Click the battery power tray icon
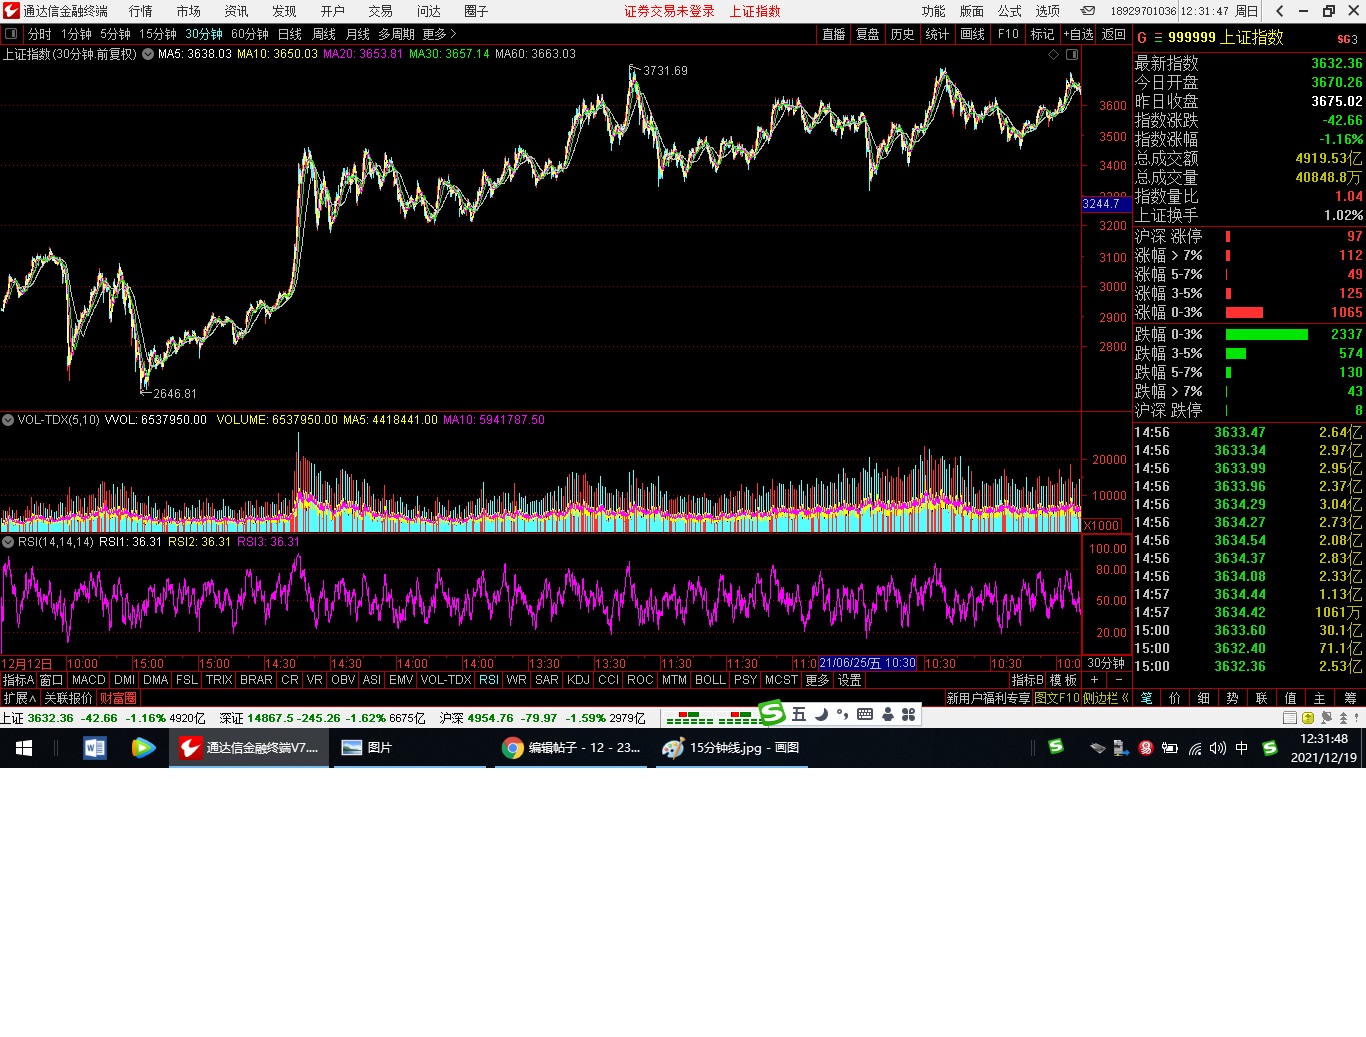The width and height of the screenshot is (1366, 1037). click(1169, 748)
